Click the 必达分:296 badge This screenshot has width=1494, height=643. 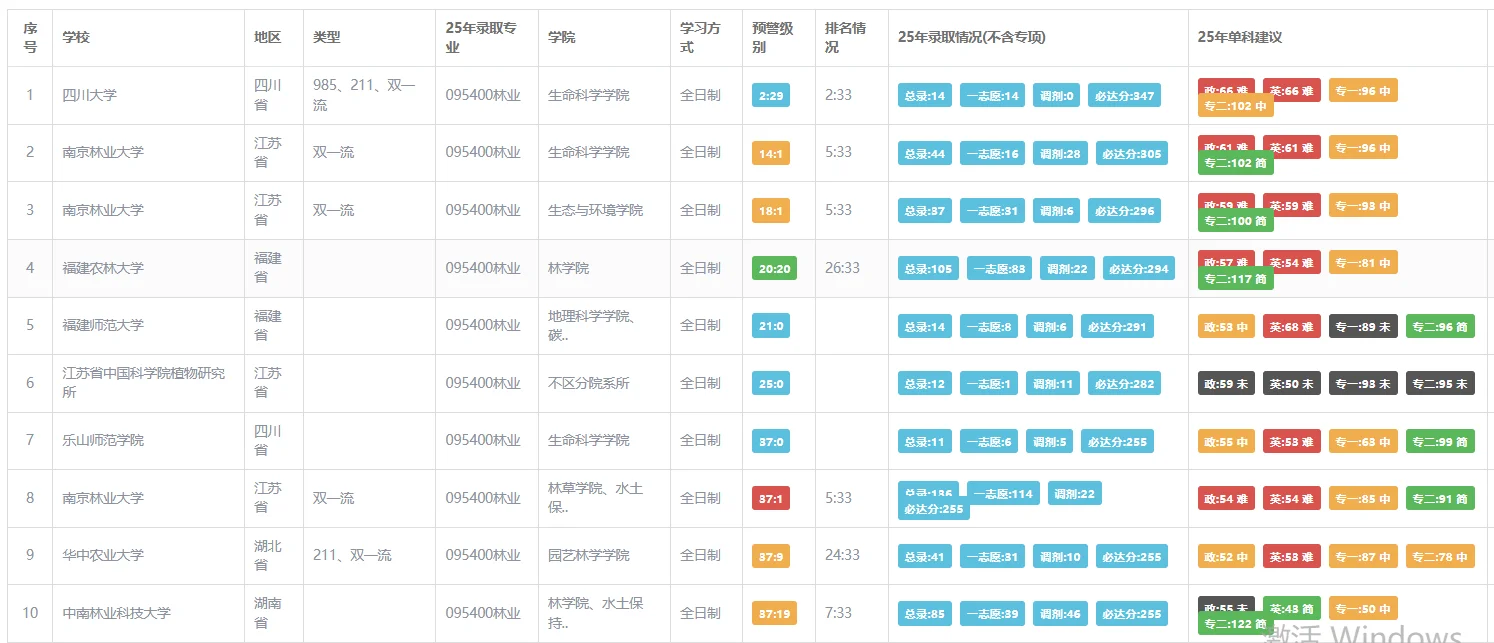click(1124, 211)
